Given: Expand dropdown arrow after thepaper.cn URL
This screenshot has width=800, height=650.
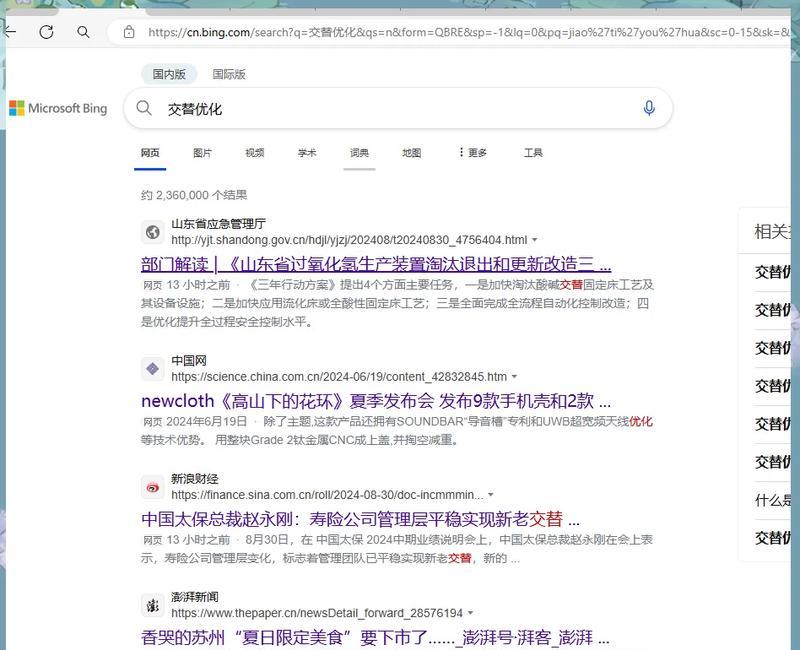Looking at the screenshot, I should pos(470,613).
